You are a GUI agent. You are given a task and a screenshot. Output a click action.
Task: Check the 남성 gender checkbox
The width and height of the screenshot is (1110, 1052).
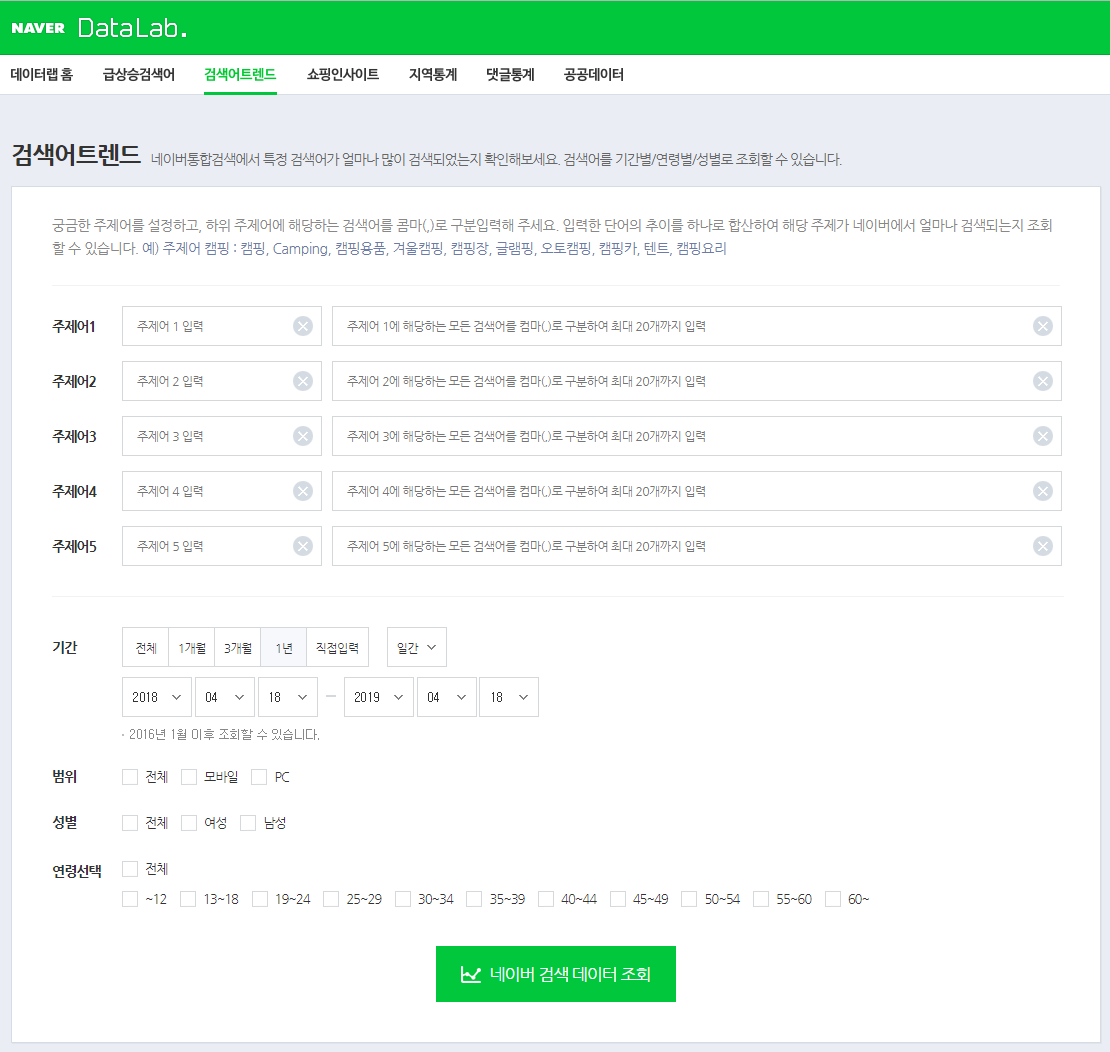(248, 823)
